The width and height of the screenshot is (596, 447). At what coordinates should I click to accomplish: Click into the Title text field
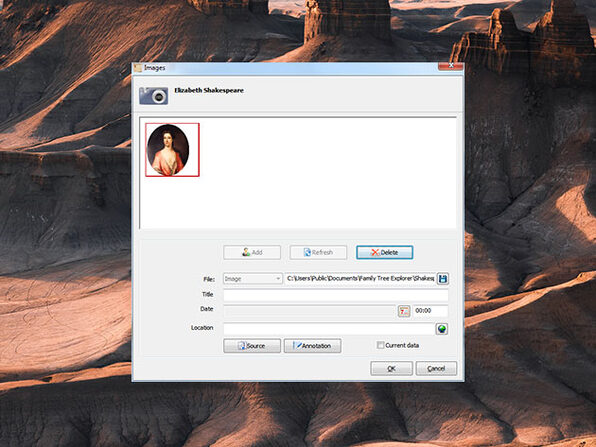point(336,295)
